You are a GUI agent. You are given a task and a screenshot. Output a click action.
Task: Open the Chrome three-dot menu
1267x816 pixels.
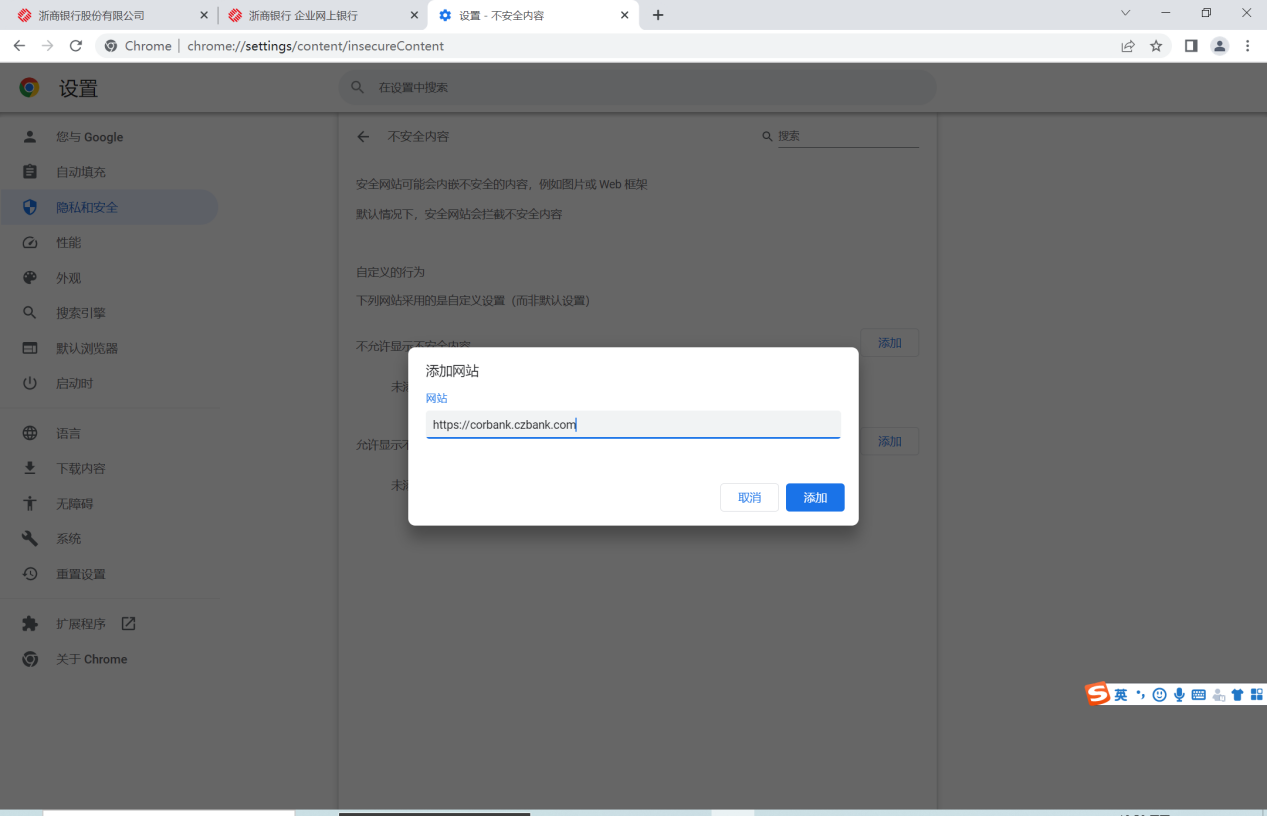[1247, 46]
